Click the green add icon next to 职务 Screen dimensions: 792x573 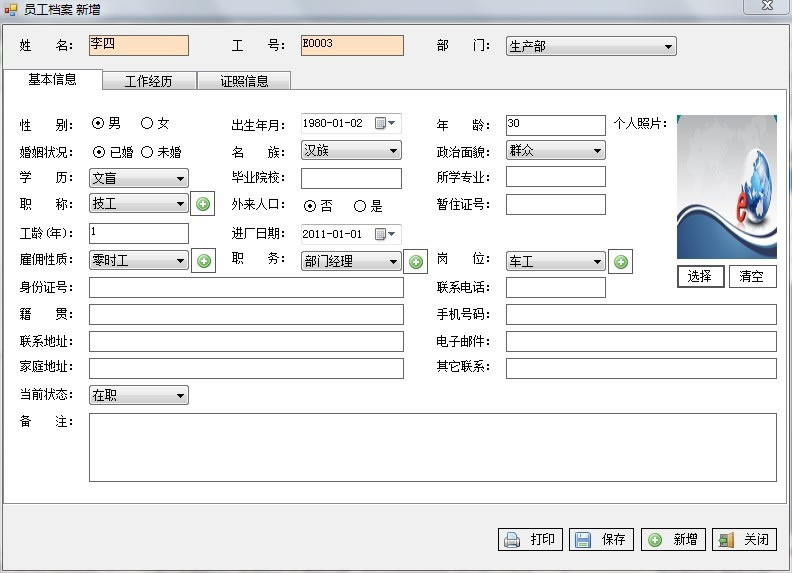(x=416, y=262)
